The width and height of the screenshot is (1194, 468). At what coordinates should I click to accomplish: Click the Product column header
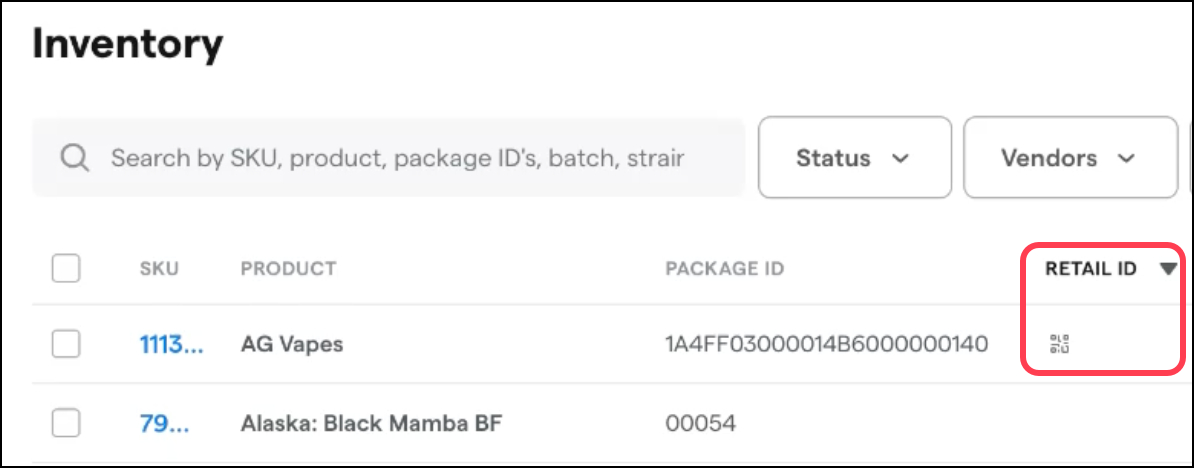point(288,269)
